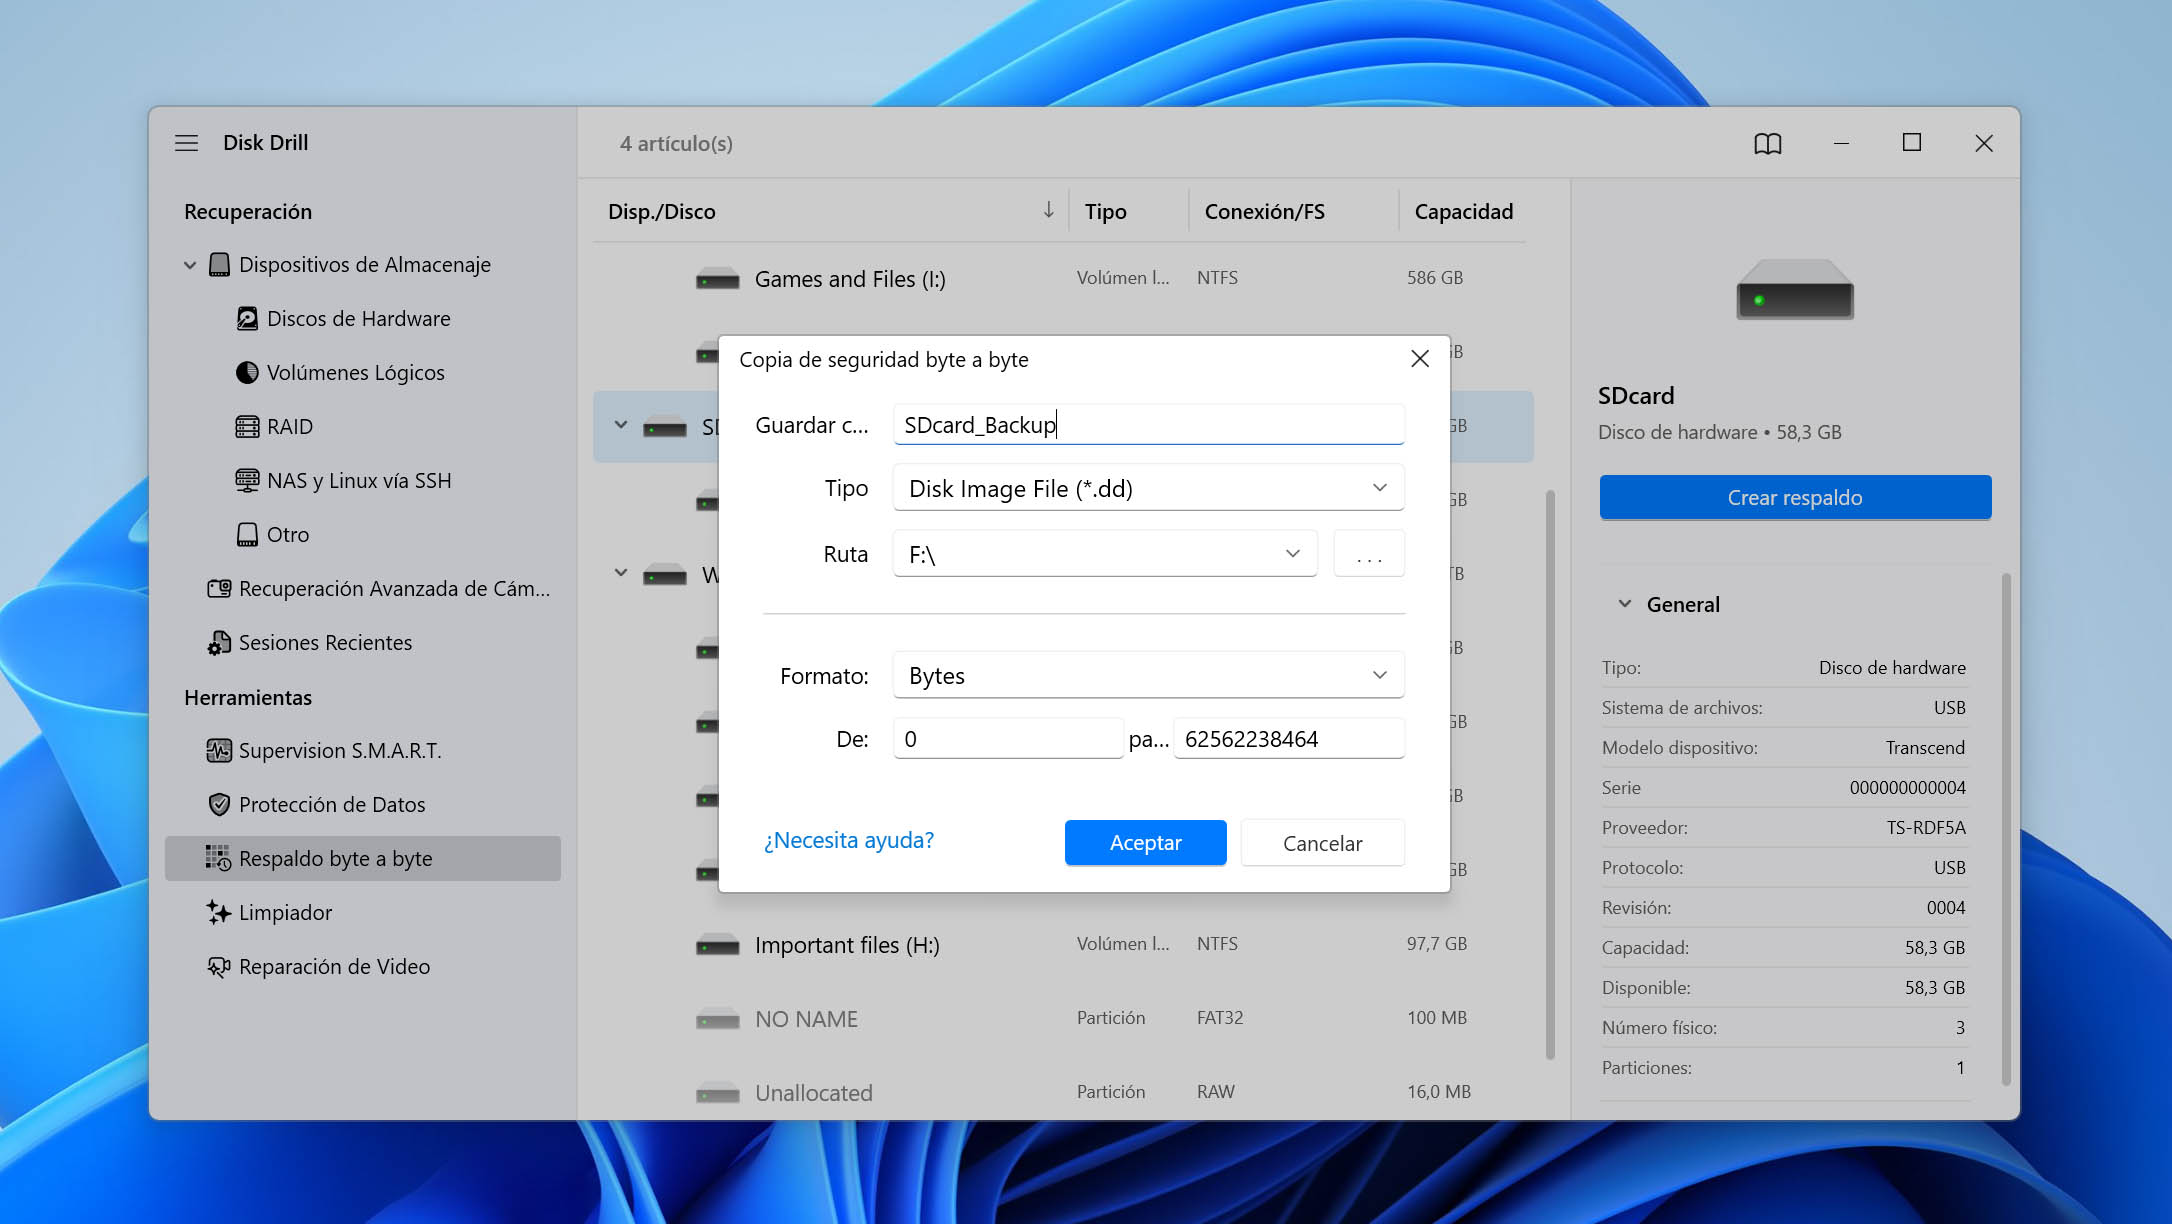Collapse the General section in details panel
Viewport: 2172px width, 1224px height.
pyautogui.click(x=1625, y=604)
